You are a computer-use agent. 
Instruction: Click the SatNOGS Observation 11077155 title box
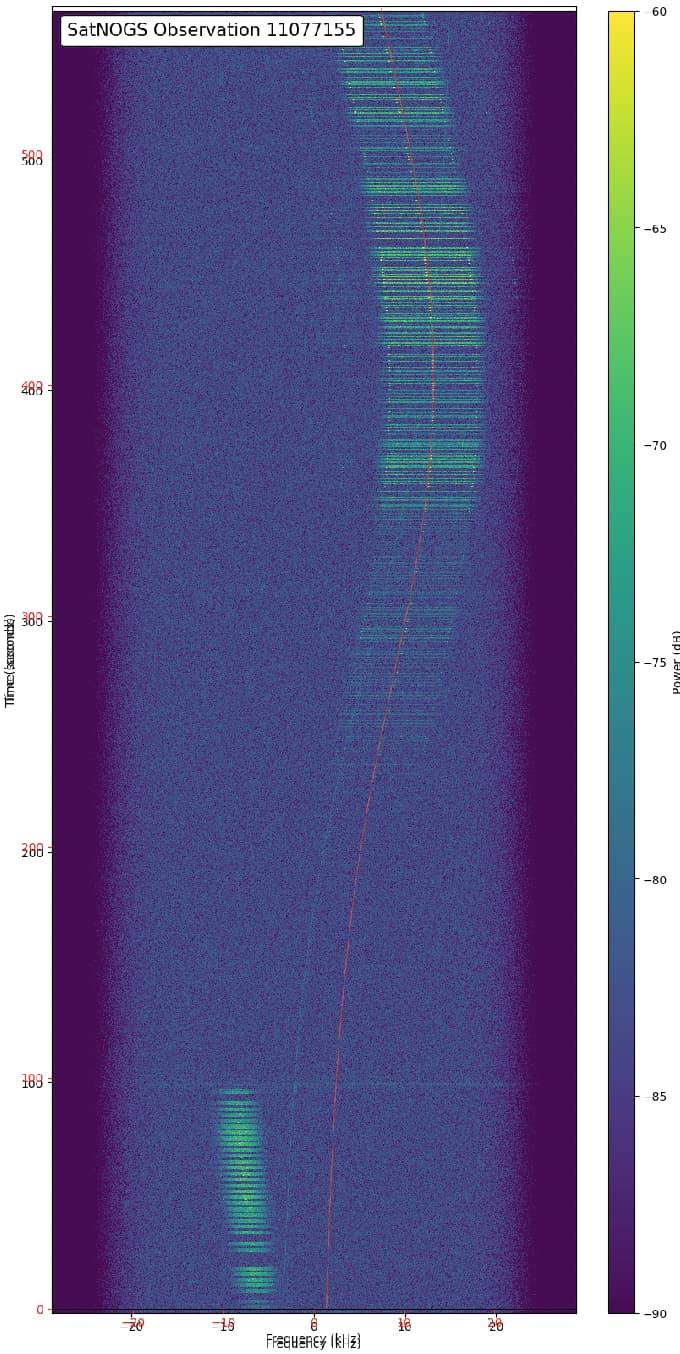click(211, 30)
